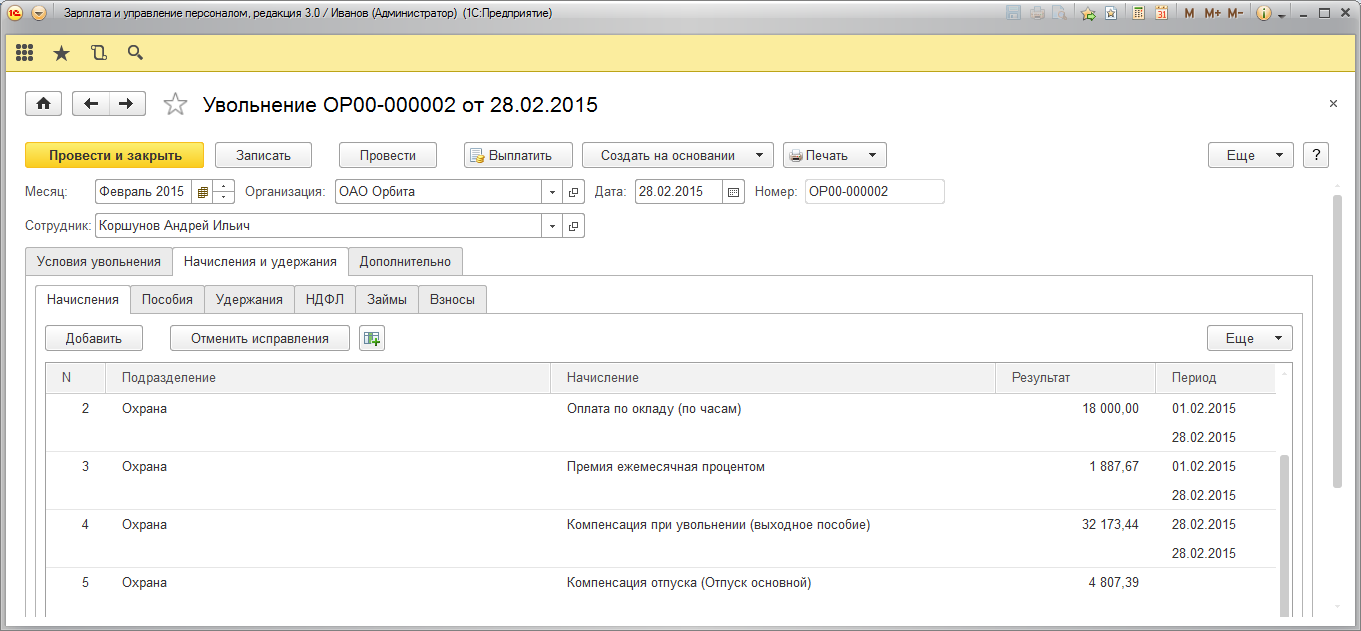Screen dimensions: 1361x631
Task: Click the Организация field ОАО Орбита
Action: (x=438, y=191)
